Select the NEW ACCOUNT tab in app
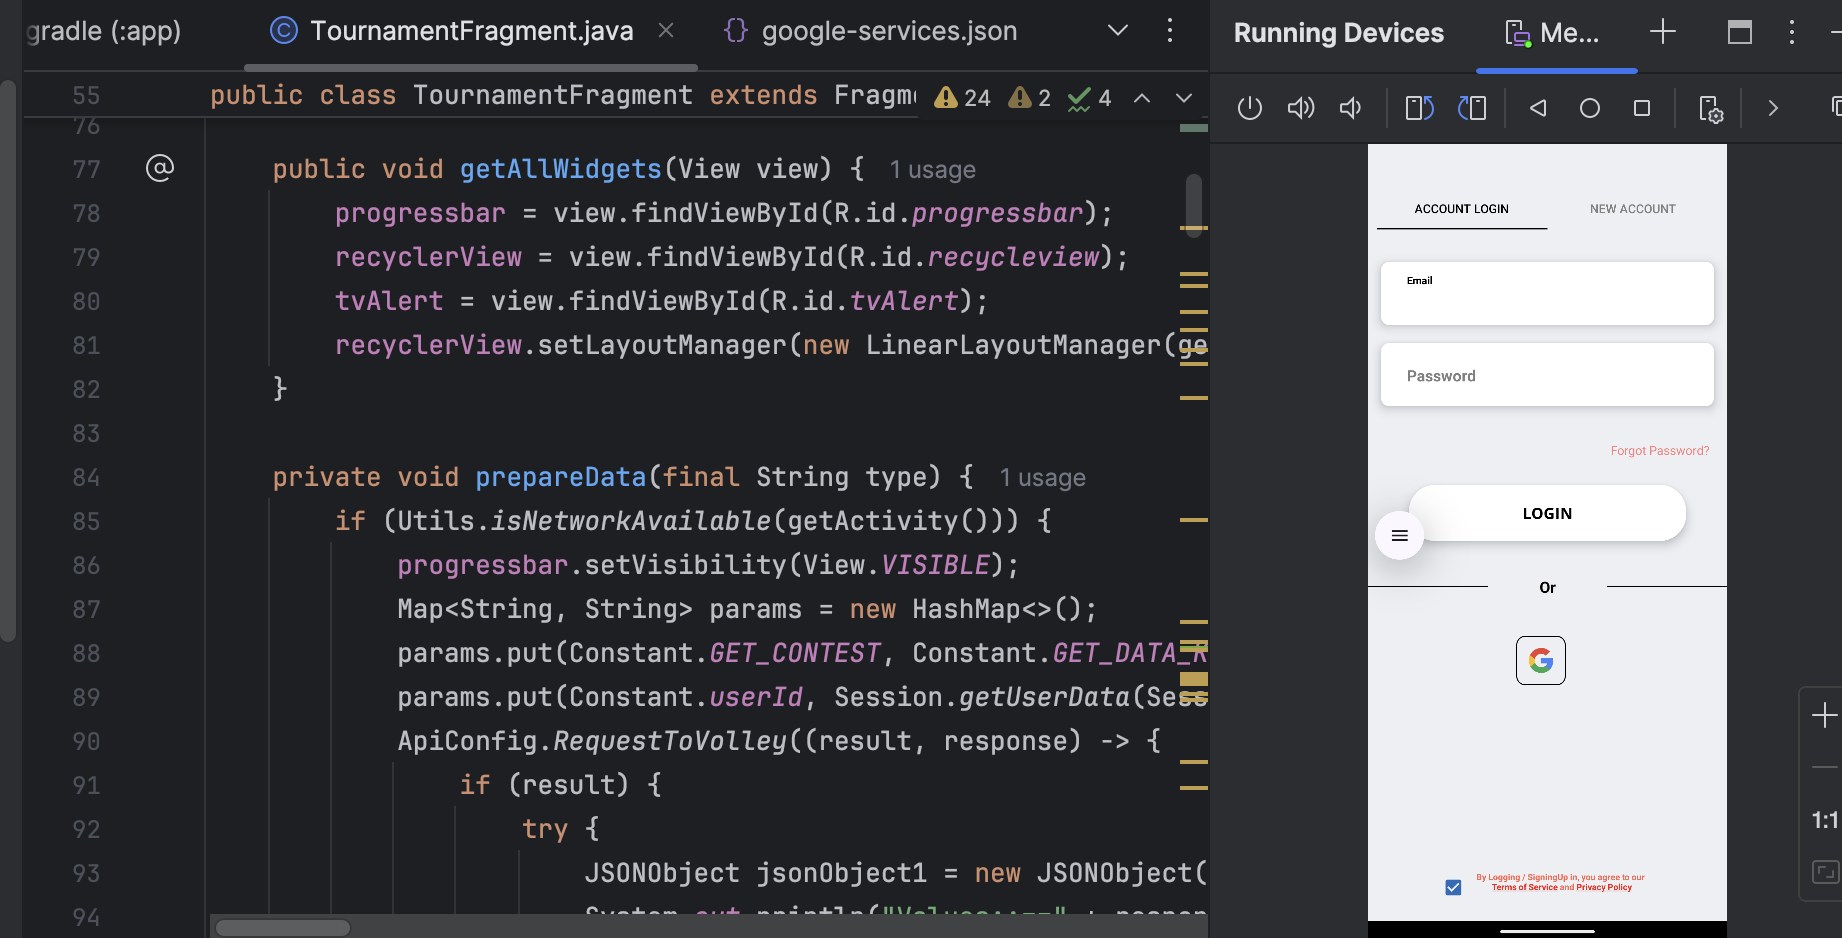The height and width of the screenshot is (938, 1842). (x=1632, y=209)
